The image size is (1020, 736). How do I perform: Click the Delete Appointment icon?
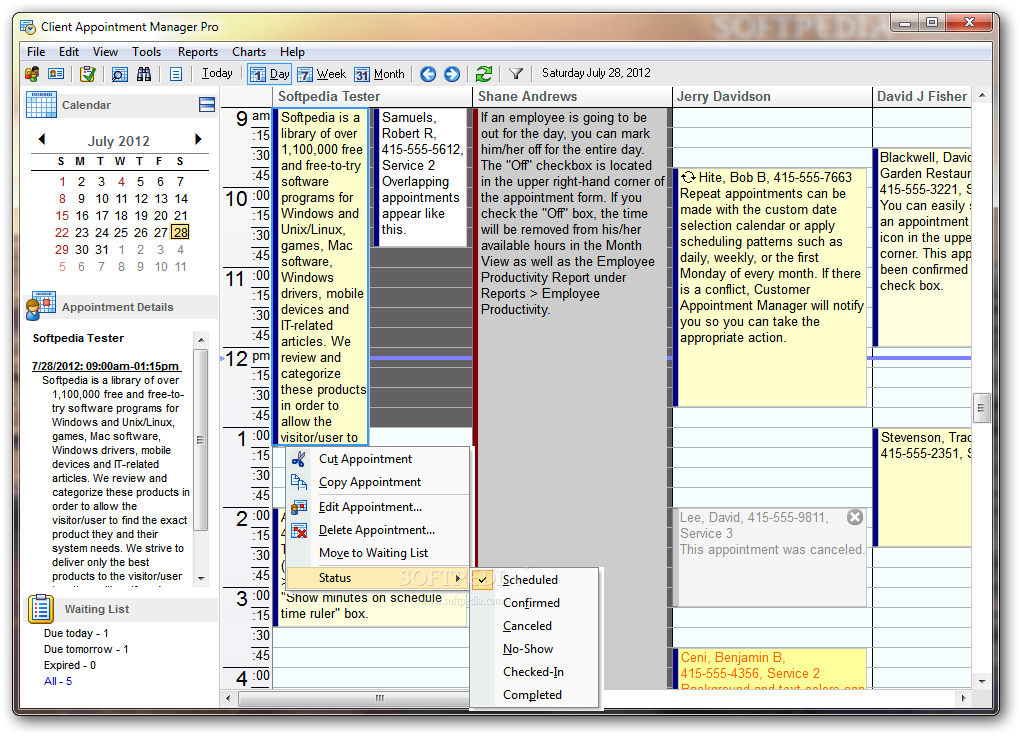[299, 530]
